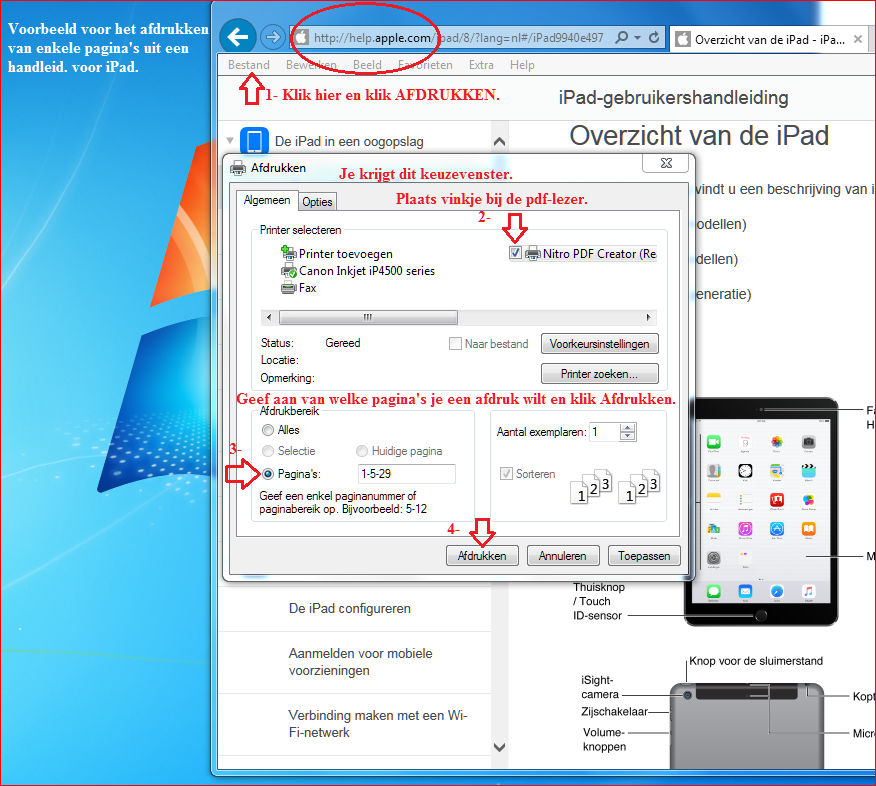This screenshot has height=786, width=876.
Task: Click the Voorkeursinstellingen button
Action: pos(599,344)
